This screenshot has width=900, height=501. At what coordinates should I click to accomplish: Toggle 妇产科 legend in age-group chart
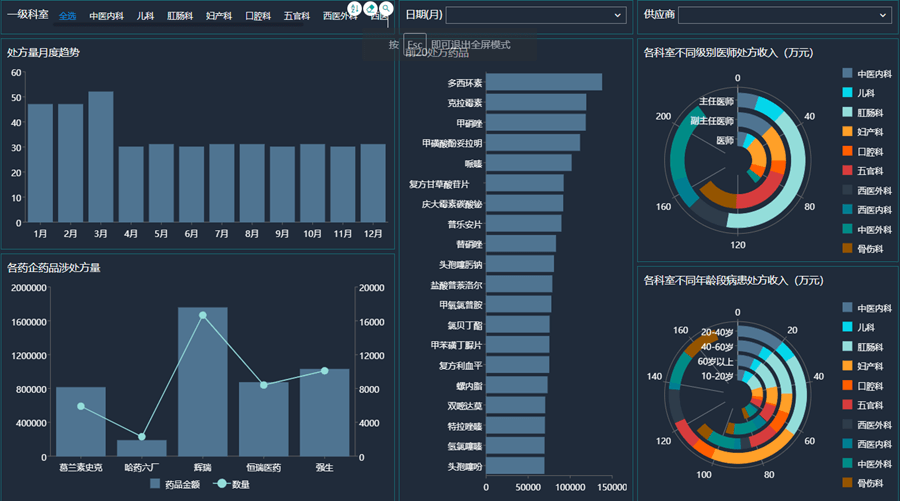pyautogui.click(x=848, y=366)
